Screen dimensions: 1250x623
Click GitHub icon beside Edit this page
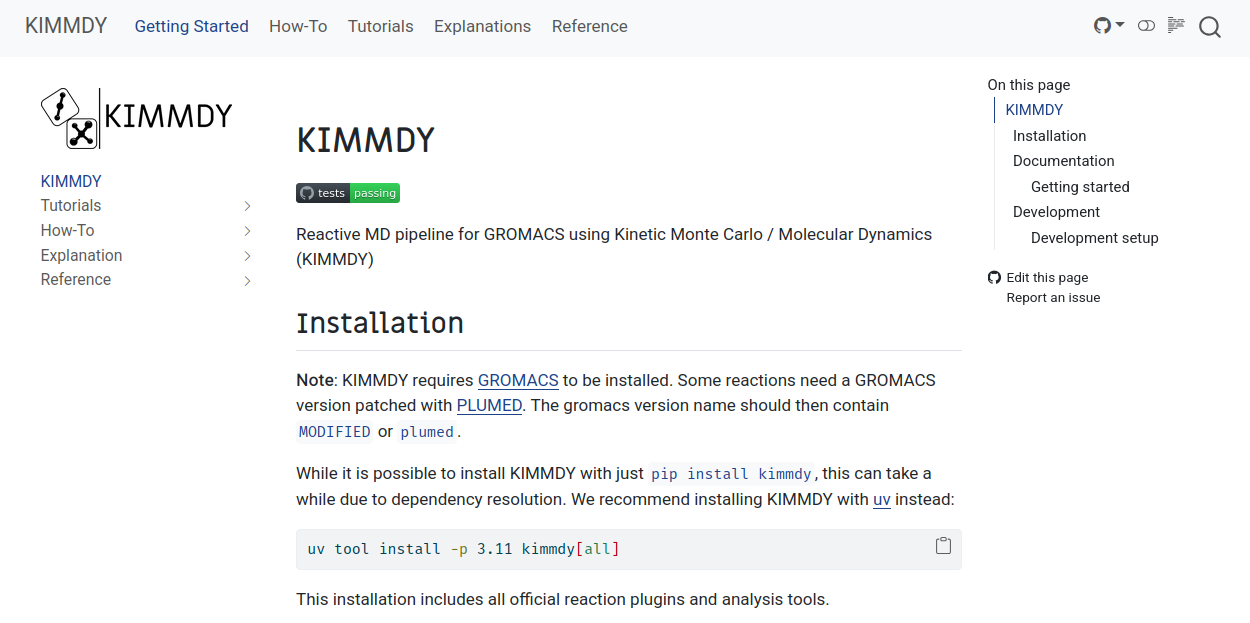(x=994, y=278)
